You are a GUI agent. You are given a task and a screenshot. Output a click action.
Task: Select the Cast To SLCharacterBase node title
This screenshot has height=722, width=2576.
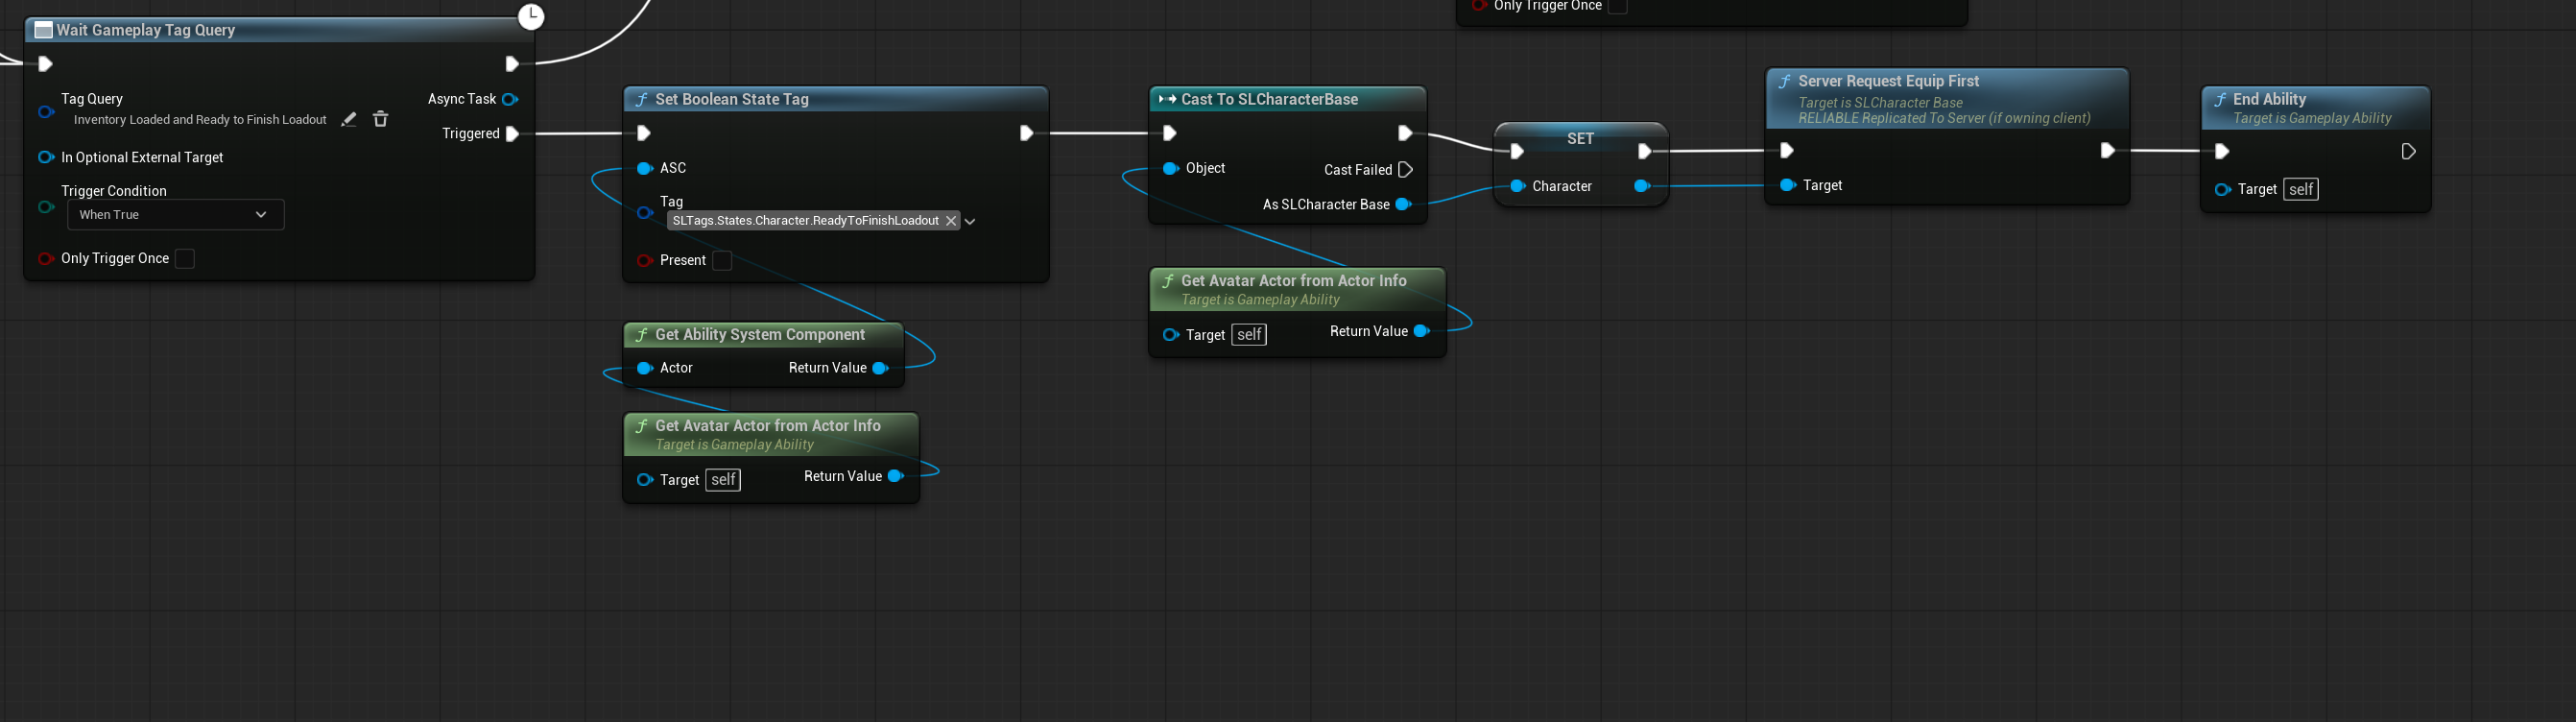1270,99
